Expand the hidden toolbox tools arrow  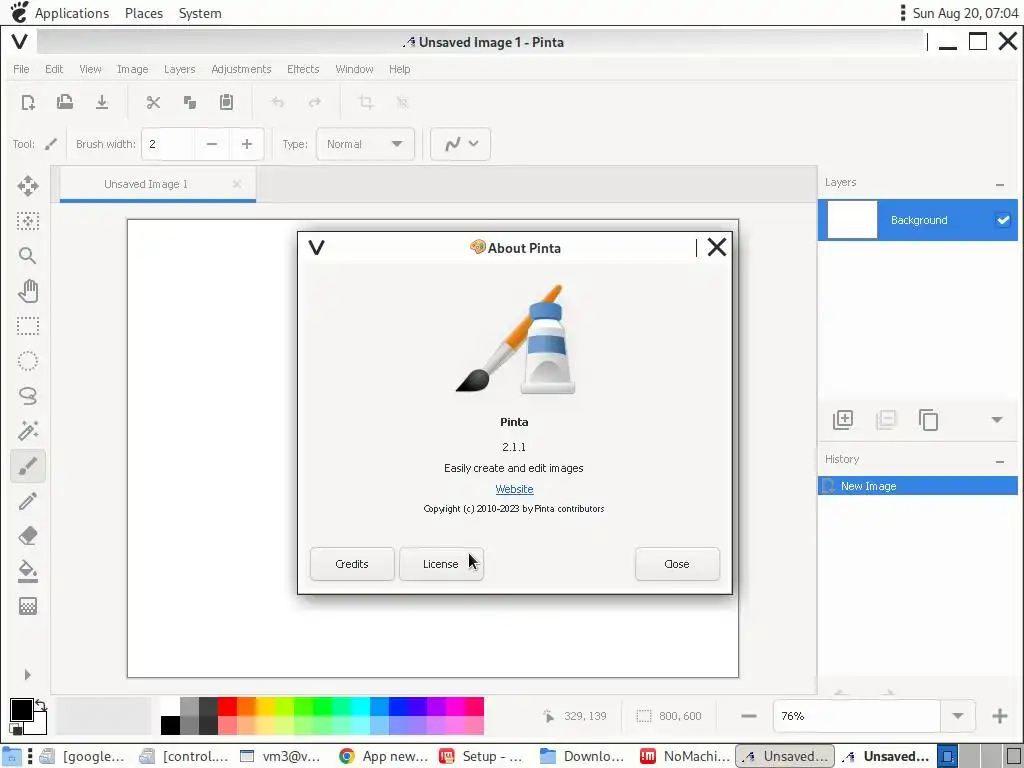coord(27,675)
